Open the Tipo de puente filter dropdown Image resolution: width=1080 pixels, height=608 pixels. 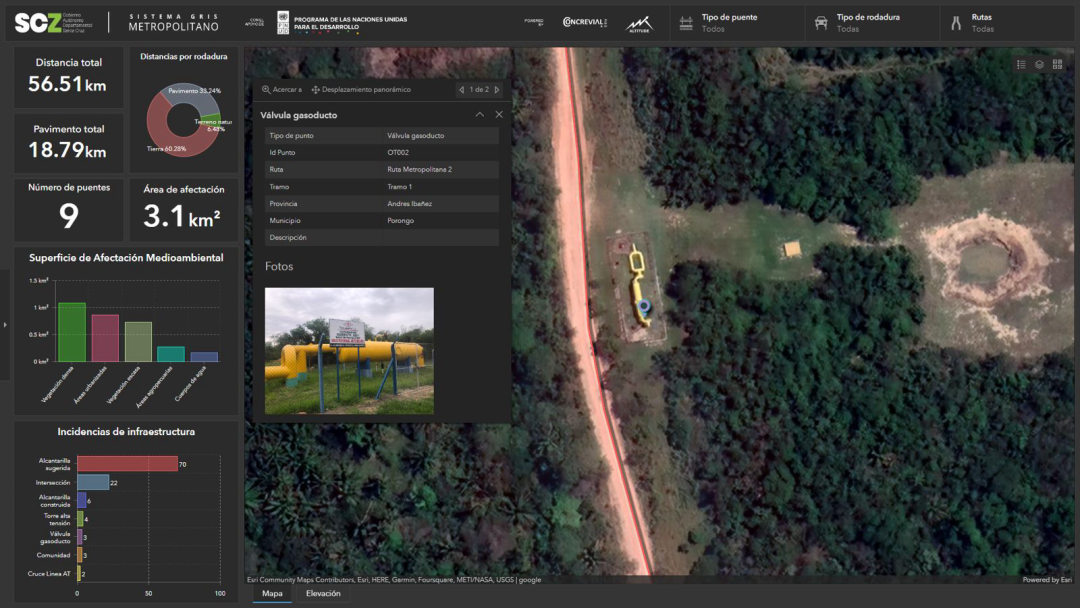[x=737, y=23]
